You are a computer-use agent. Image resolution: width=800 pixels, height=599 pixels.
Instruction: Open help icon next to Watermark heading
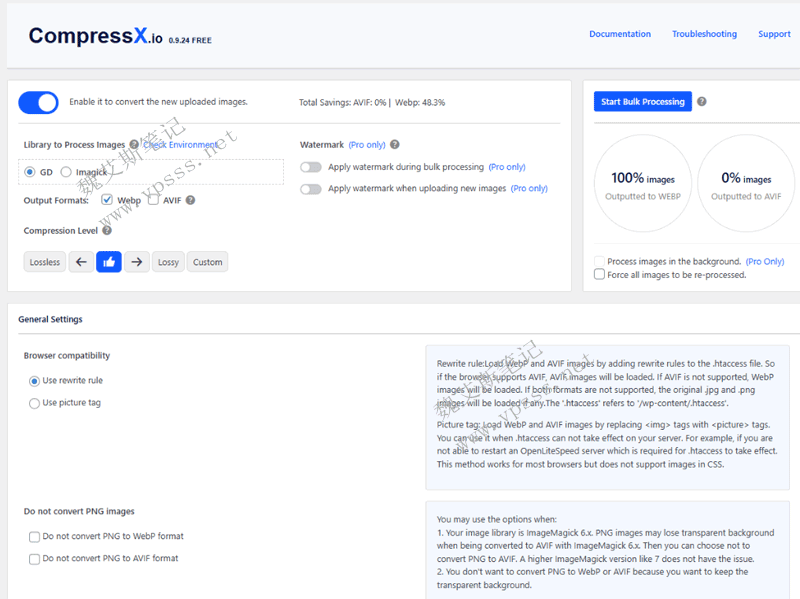[x=394, y=144]
